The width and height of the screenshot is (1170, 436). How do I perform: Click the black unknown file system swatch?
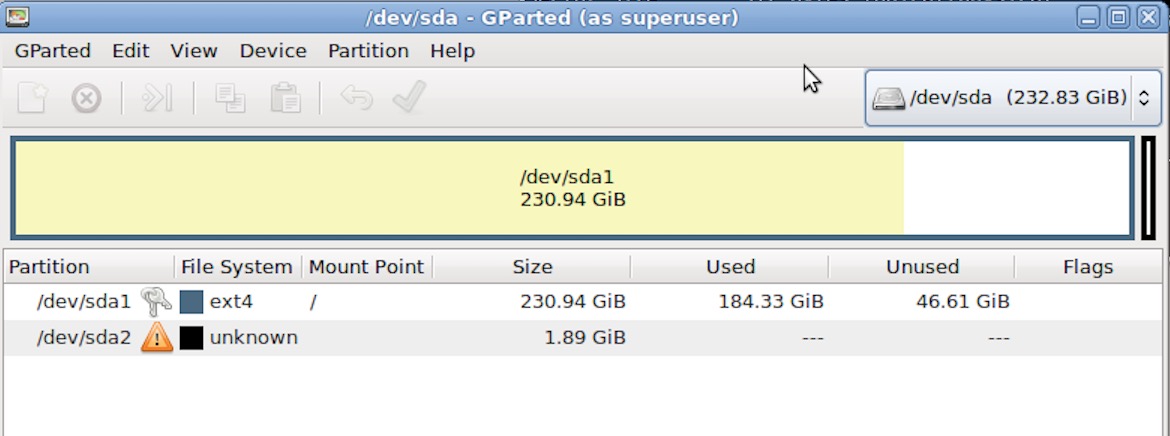click(191, 338)
